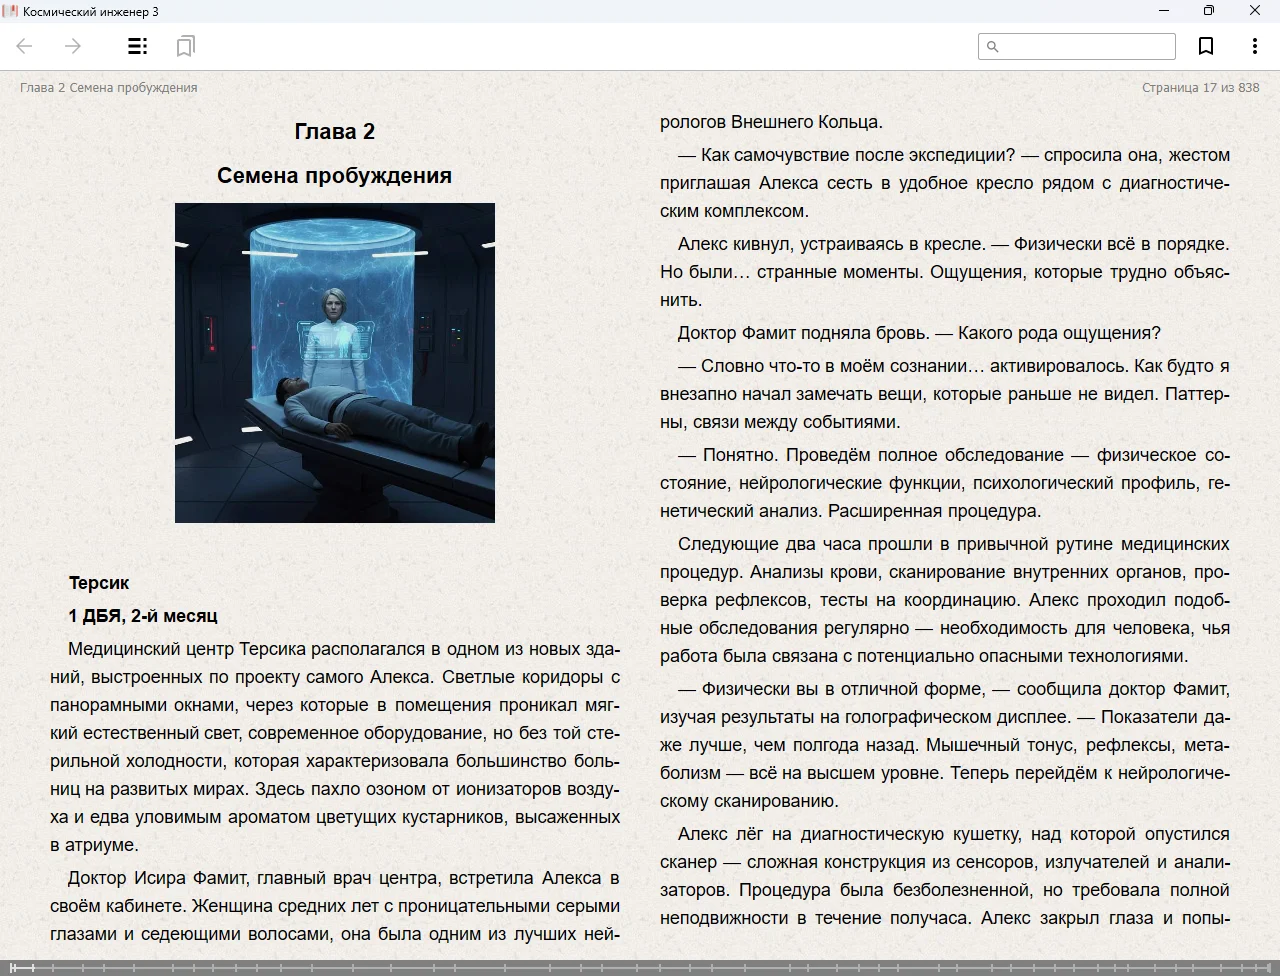Focus the book search field
1280x976 pixels.
(x=1086, y=46)
